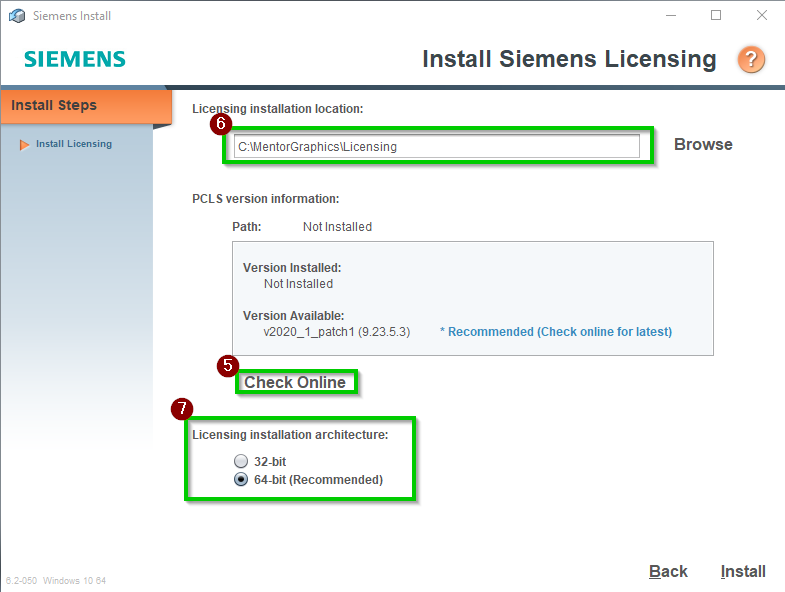
Task: Select the 32-bit architecture option
Action: coord(241,461)
